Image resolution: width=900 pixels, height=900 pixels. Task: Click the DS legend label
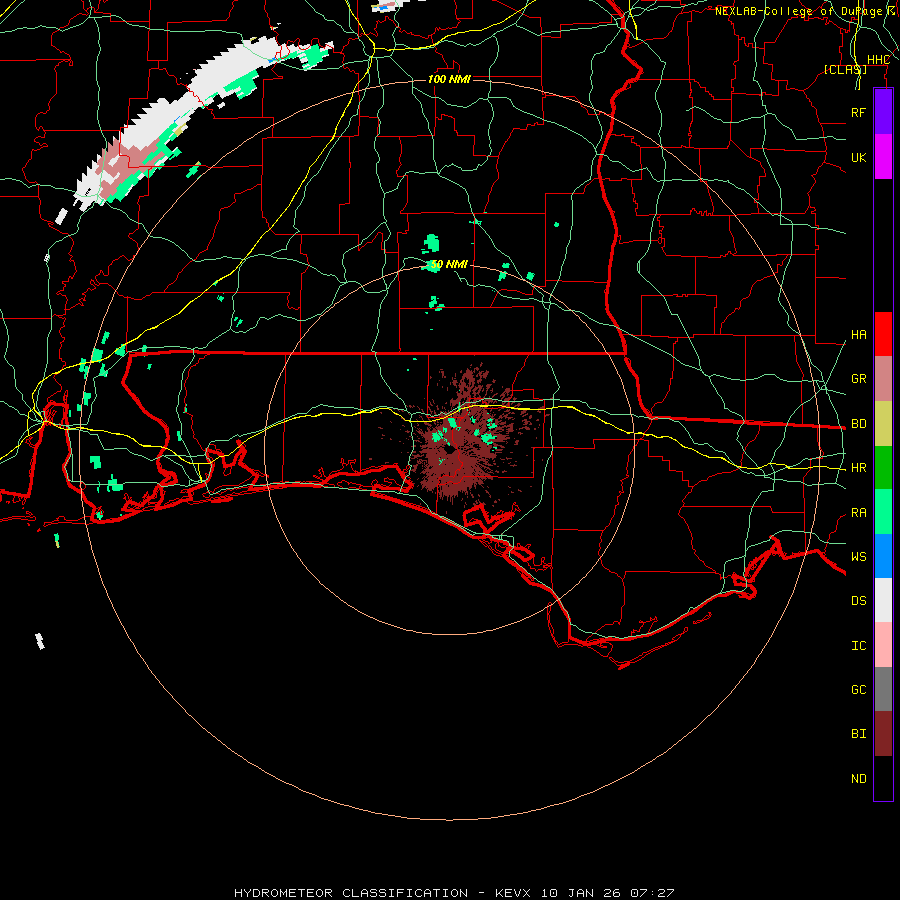coord(859,601)
